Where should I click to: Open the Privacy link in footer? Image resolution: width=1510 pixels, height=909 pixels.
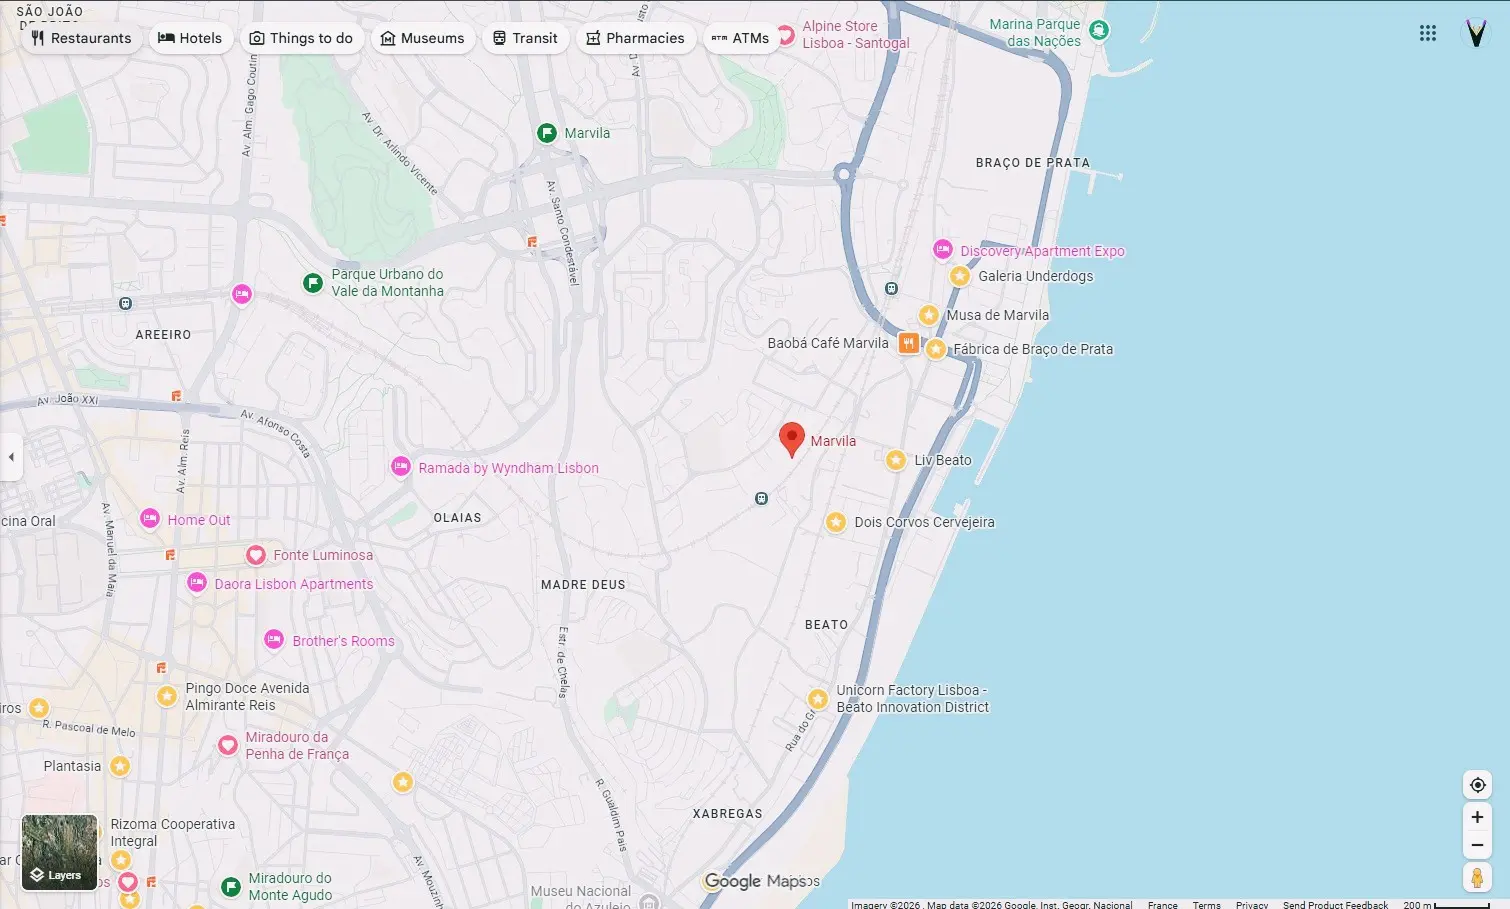pos(1251,904)
